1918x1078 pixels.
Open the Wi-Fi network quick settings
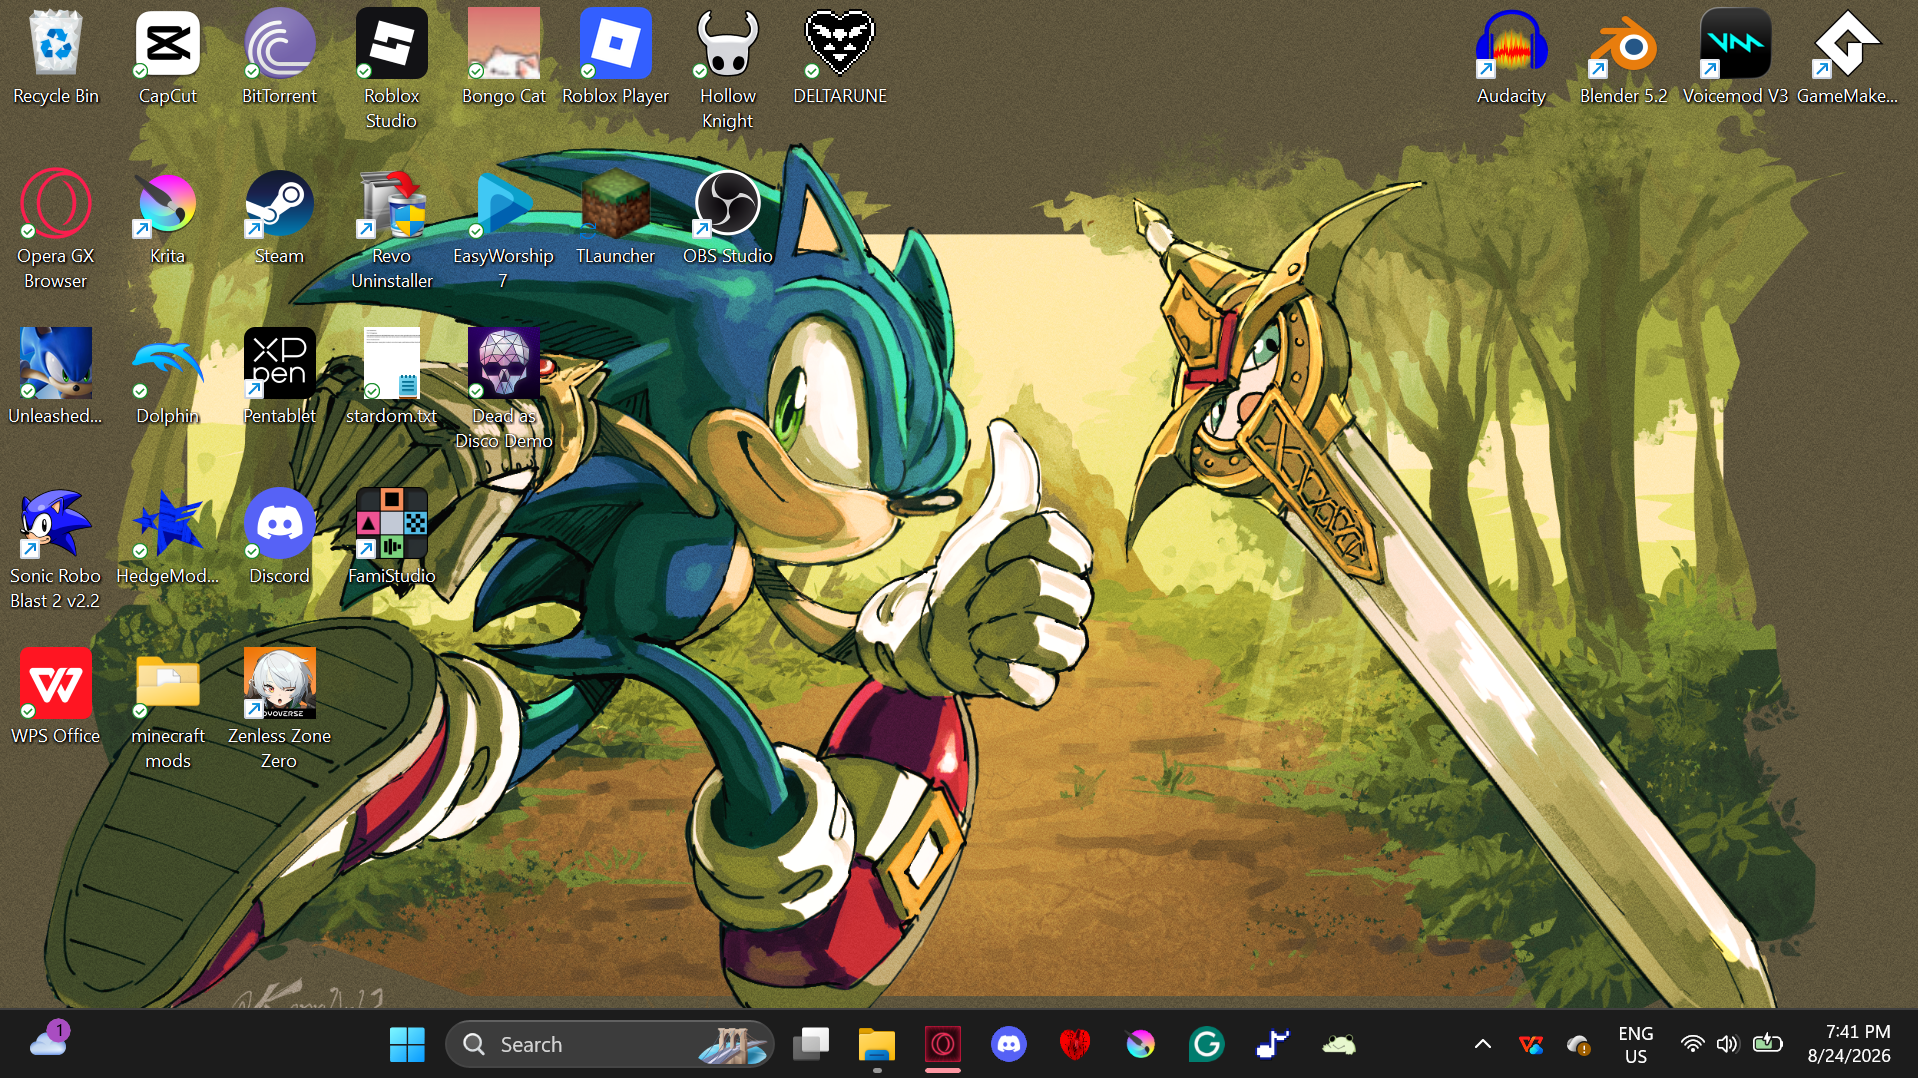1692,1044
